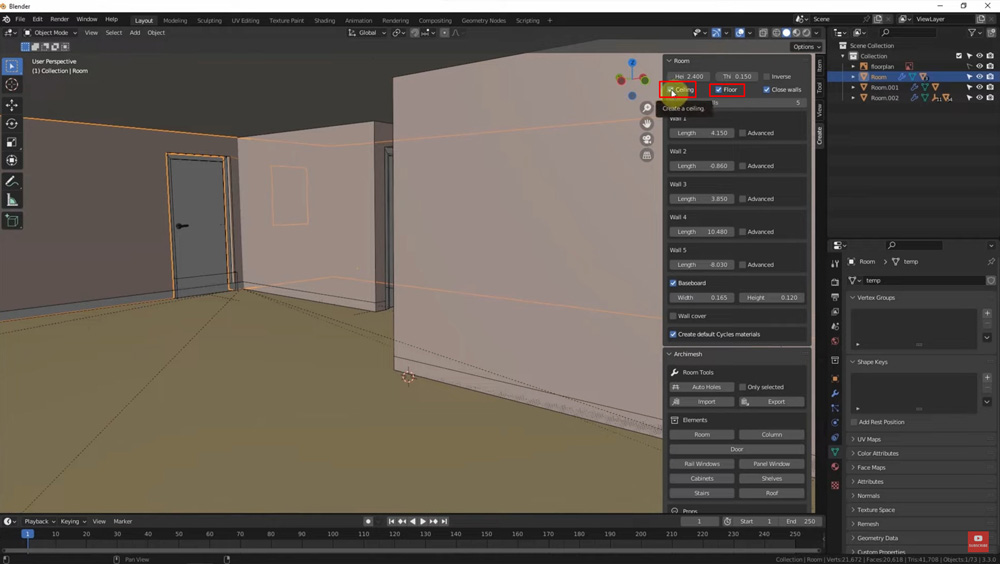Image resolution: width=1000 pixels, height=564 pixels.
Task: Add a Stairs element
Action: pyautogui.click(x=702, y=493)
